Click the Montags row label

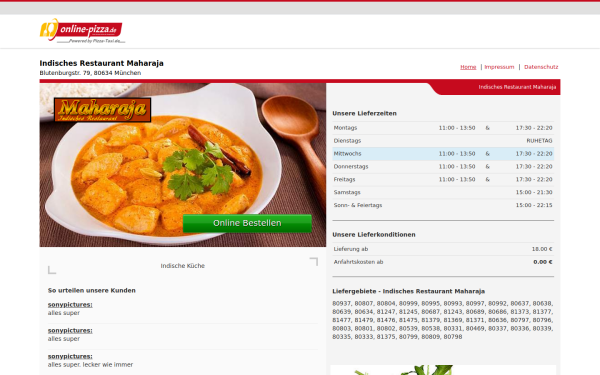pyautogui.click(x=345, y=128)
